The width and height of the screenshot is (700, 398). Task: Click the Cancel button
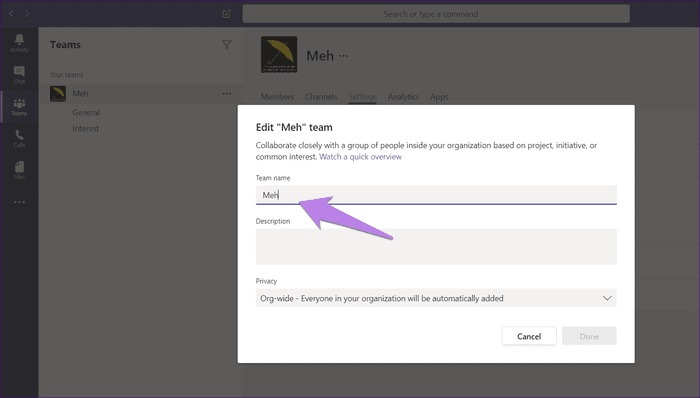[x=529, y=336]
